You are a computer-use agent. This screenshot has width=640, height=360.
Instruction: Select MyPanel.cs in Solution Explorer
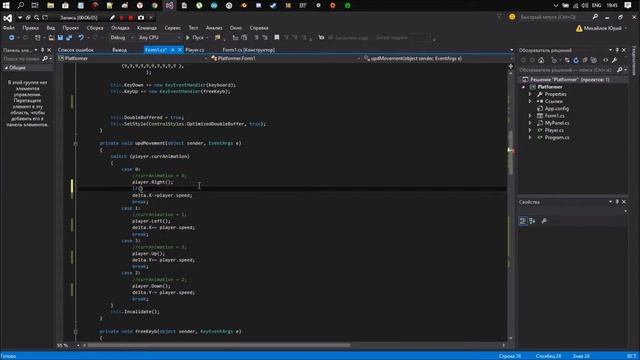557,123
